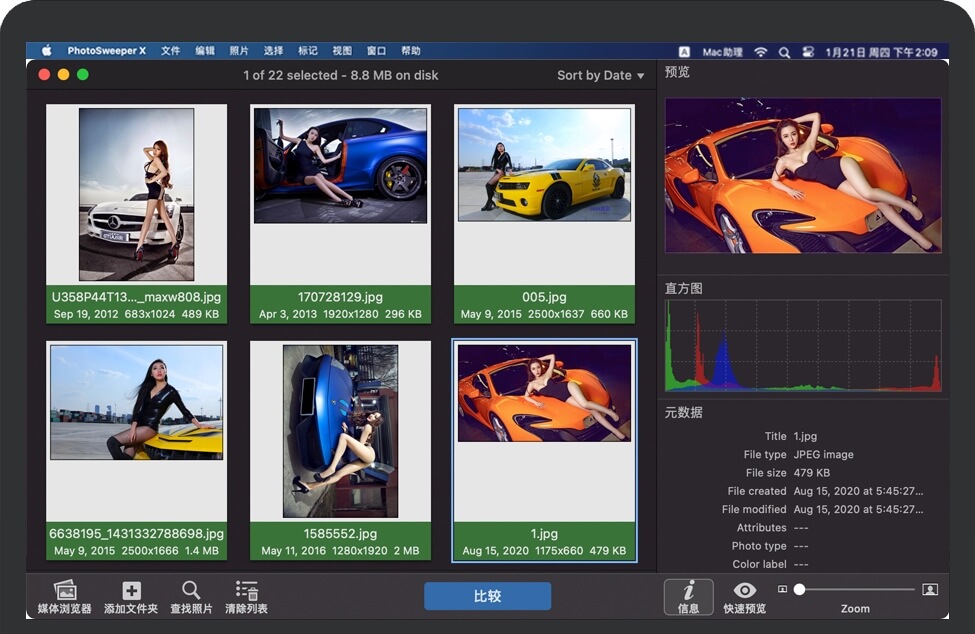Toggle selection of 005.jpg photo
This screenshot has height=634, width=975.
pos(544,190)
